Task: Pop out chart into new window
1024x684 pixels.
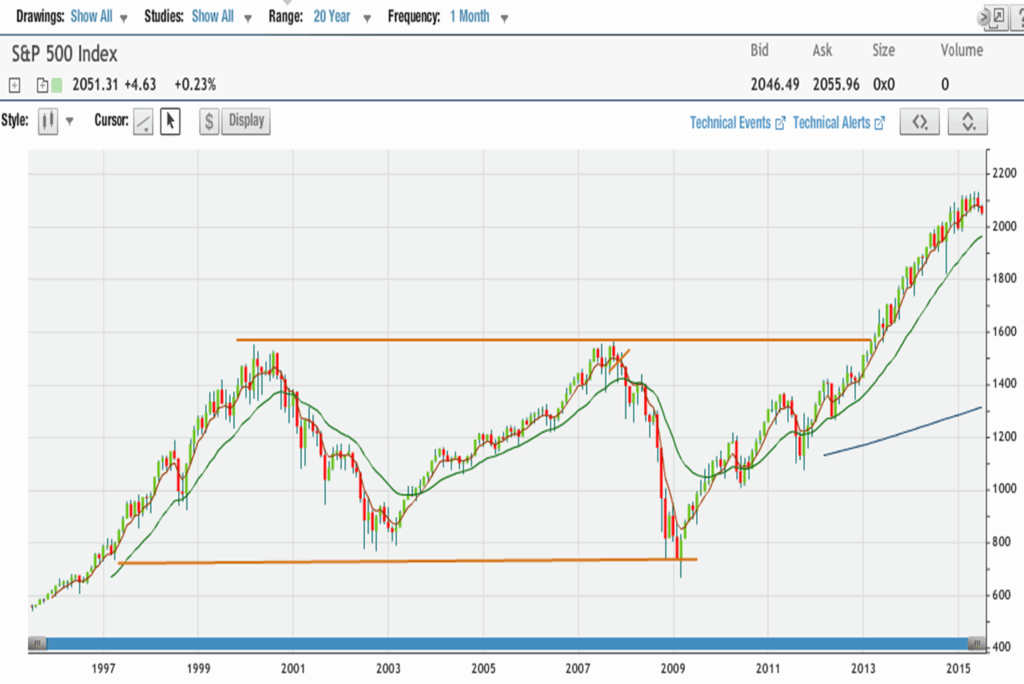Action: [996, 17]
